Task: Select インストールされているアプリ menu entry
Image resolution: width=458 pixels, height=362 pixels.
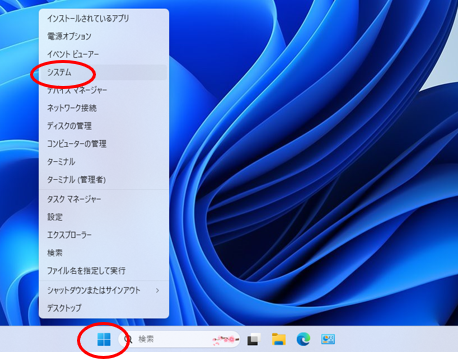Action: click(104, 18)
